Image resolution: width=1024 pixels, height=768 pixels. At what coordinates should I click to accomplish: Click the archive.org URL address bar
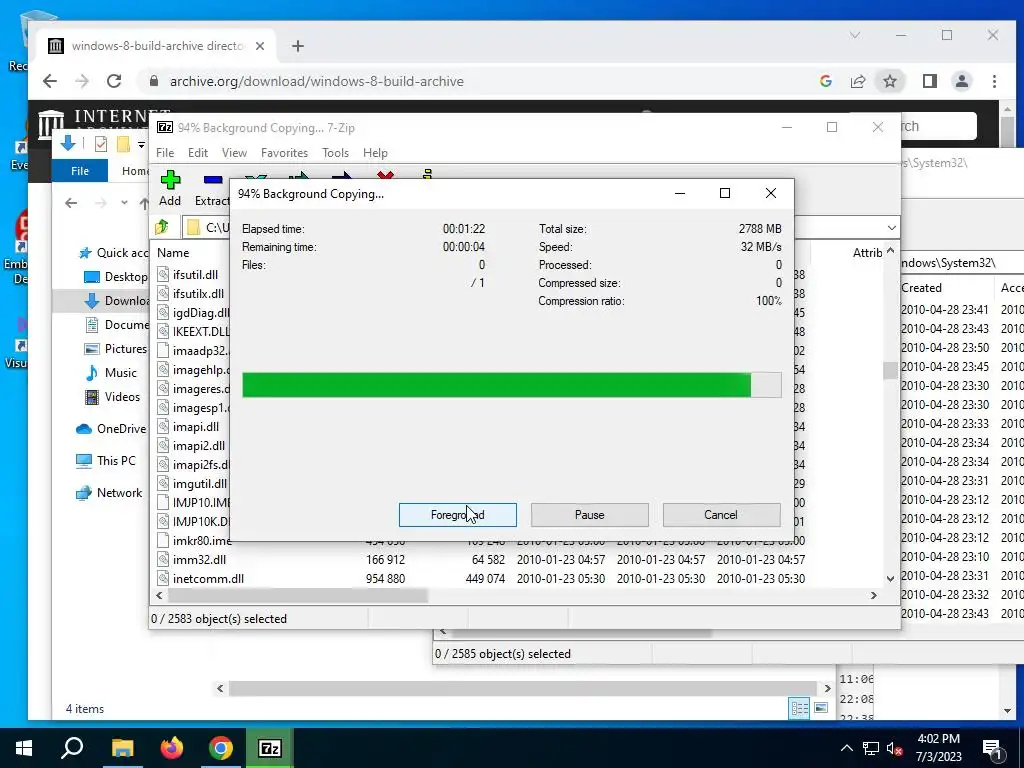317,82
